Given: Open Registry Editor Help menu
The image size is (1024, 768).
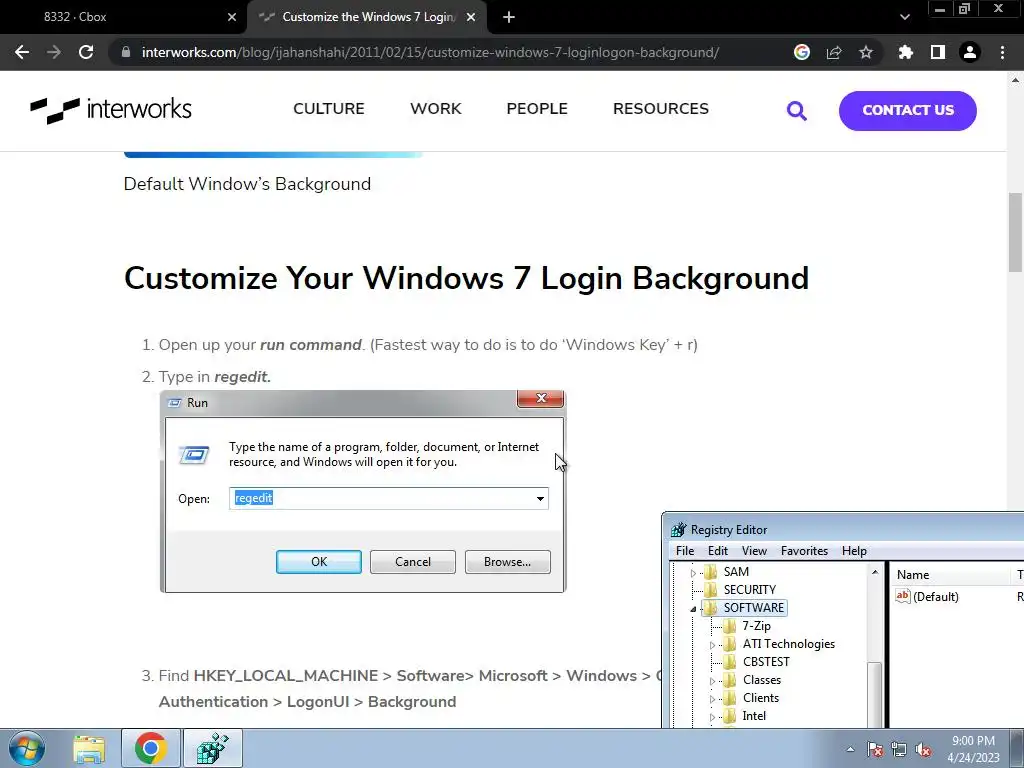Looking at the screenshot, I should pyautogui.click(x=854, y=551).
